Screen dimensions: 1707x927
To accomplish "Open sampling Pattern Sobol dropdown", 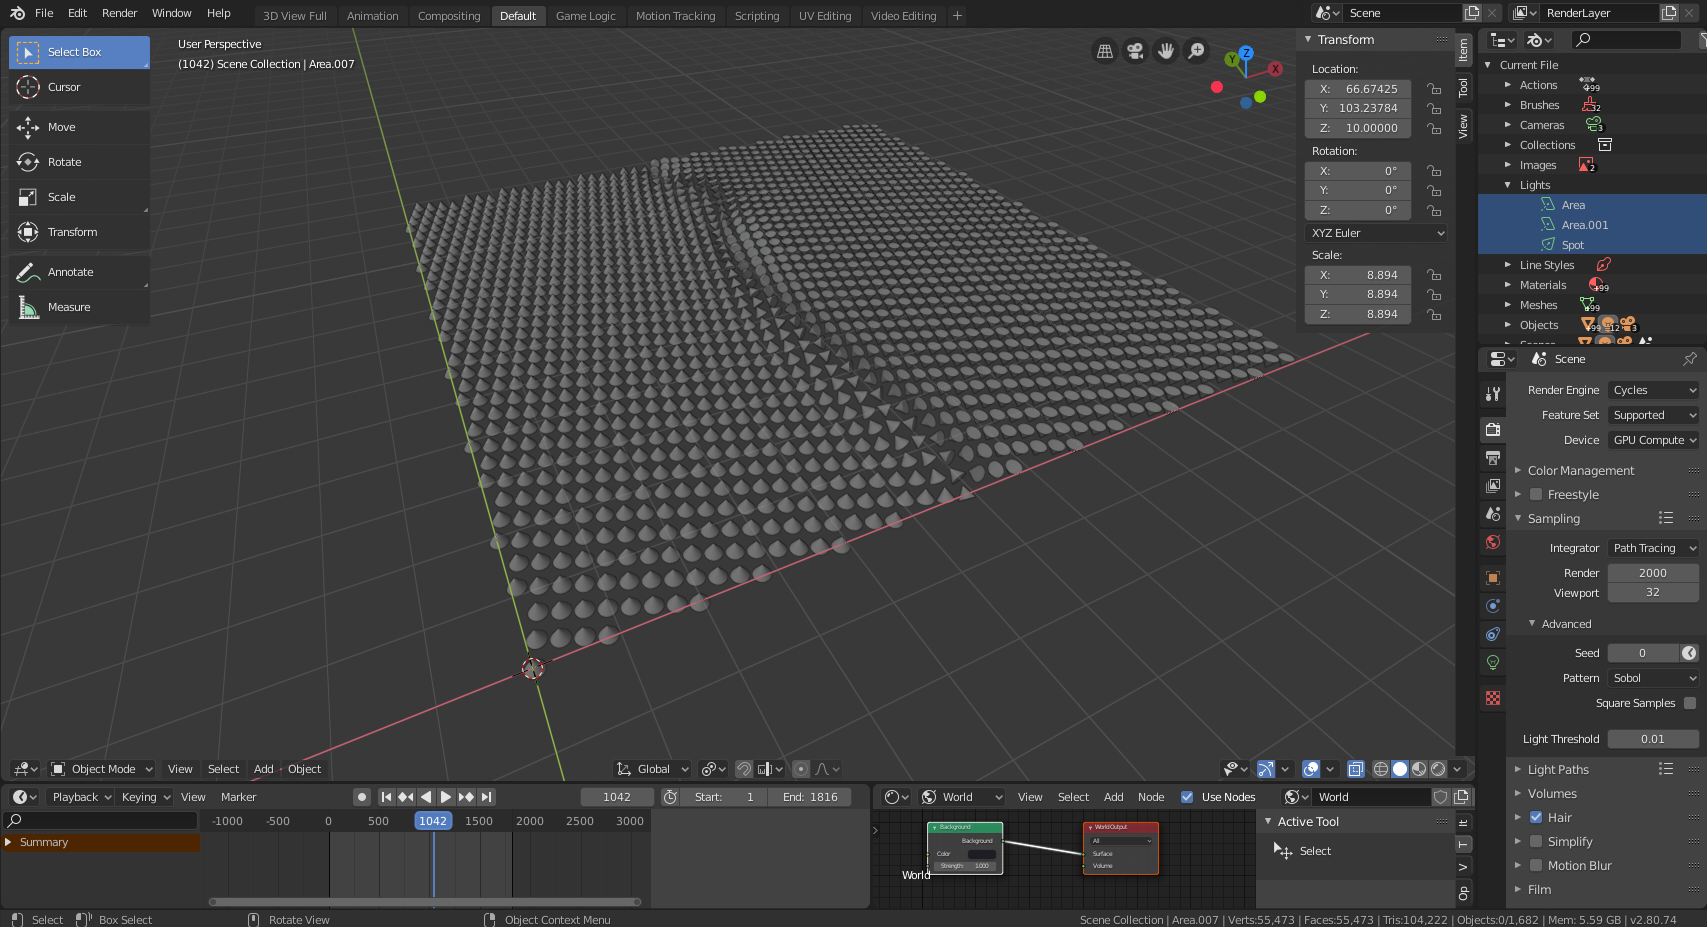I will click(1654, 678).
